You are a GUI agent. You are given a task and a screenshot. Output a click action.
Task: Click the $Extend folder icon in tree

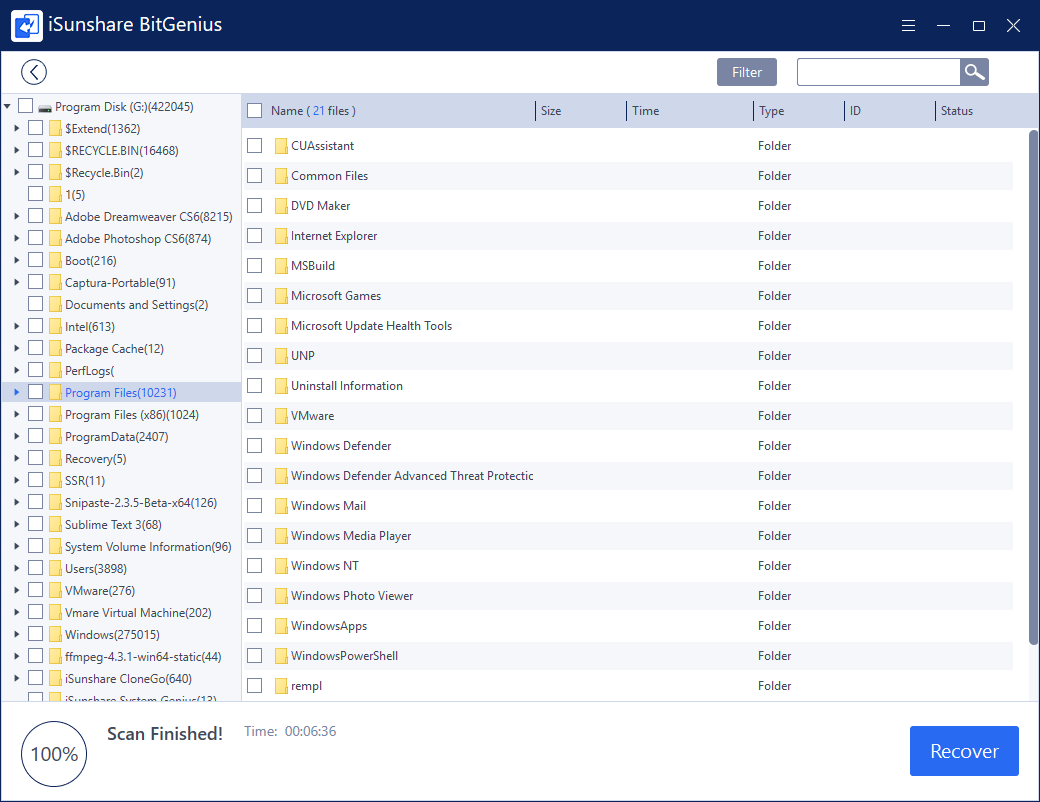[56, 128]
